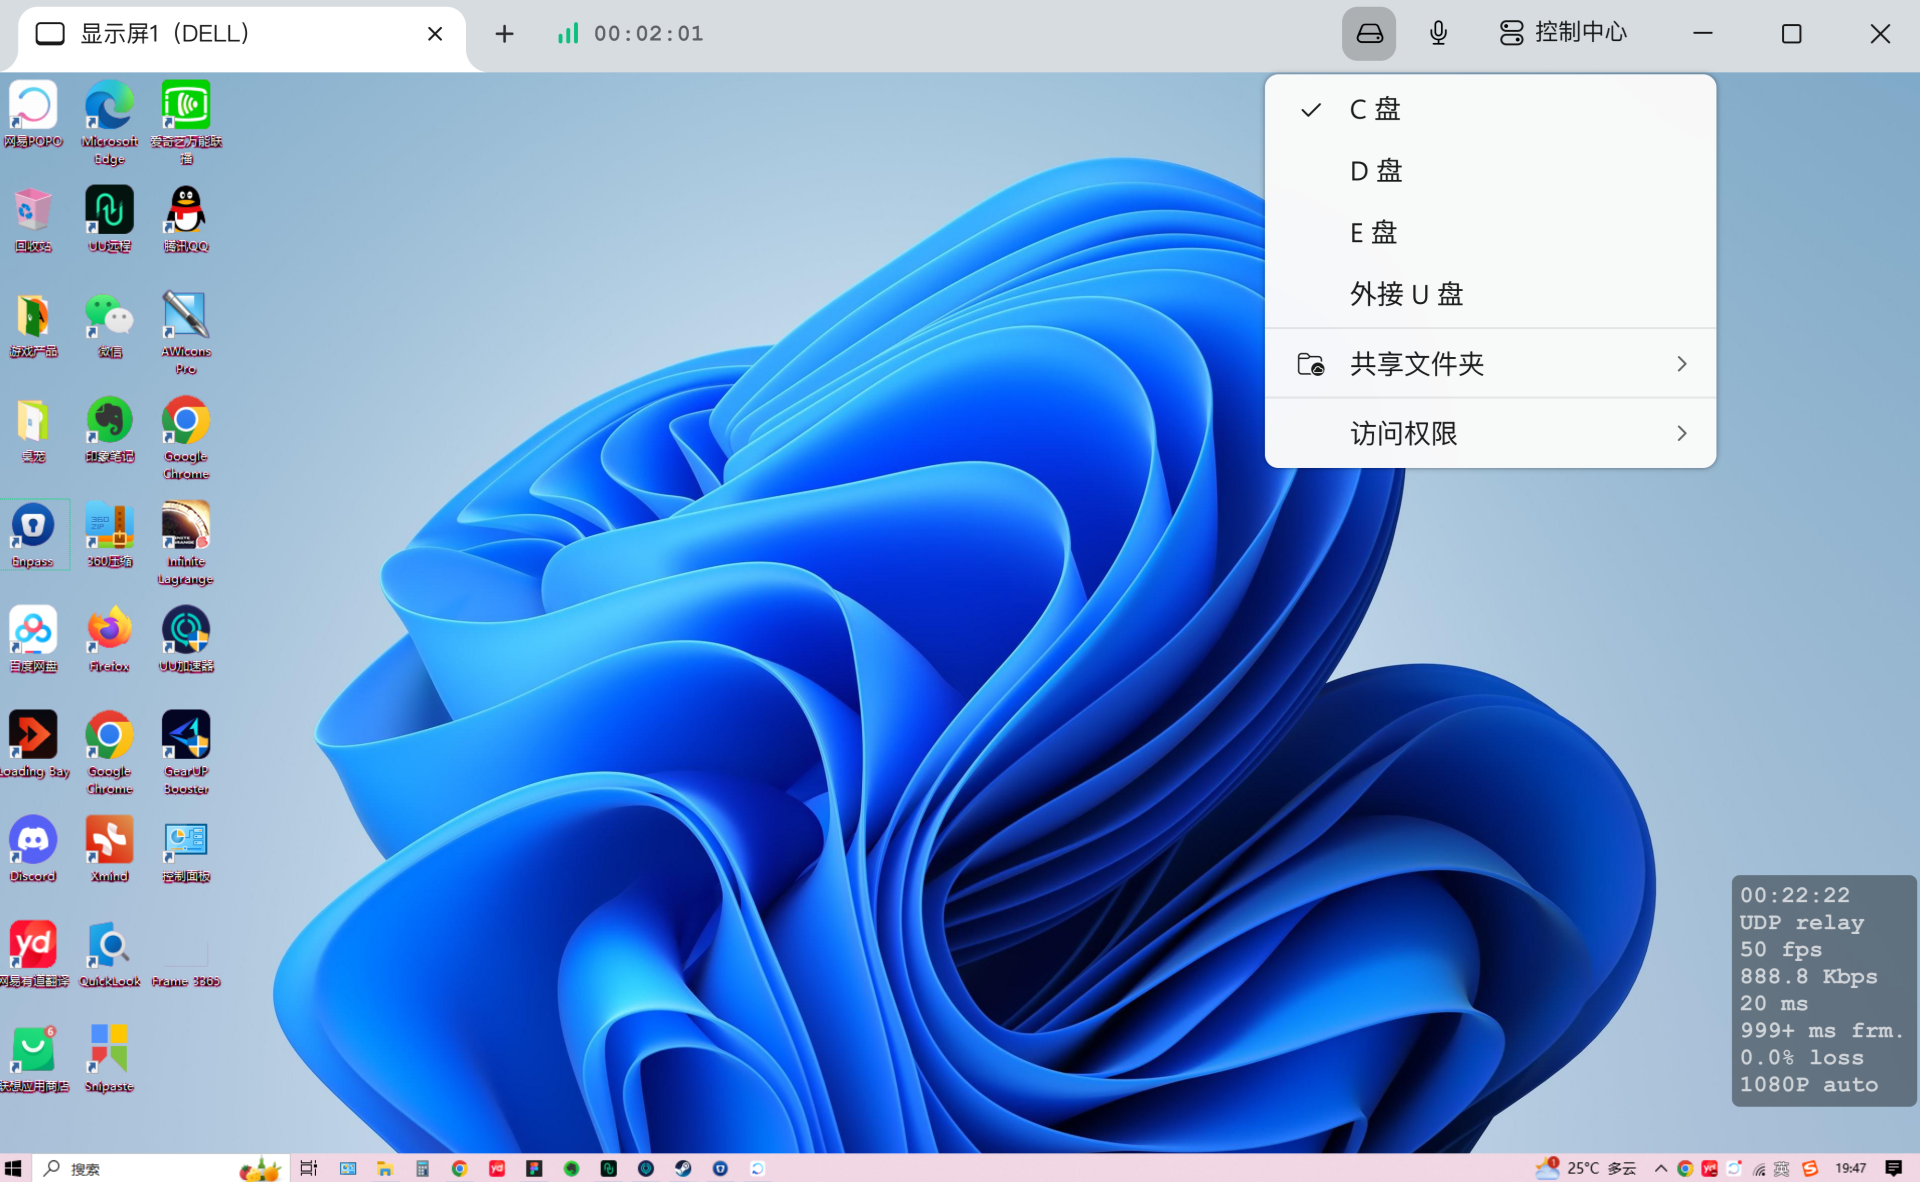Open 控制面板 desktop shortcut
The width and height of the screenshot is (1920, 1182).
[x=186, y=850]
